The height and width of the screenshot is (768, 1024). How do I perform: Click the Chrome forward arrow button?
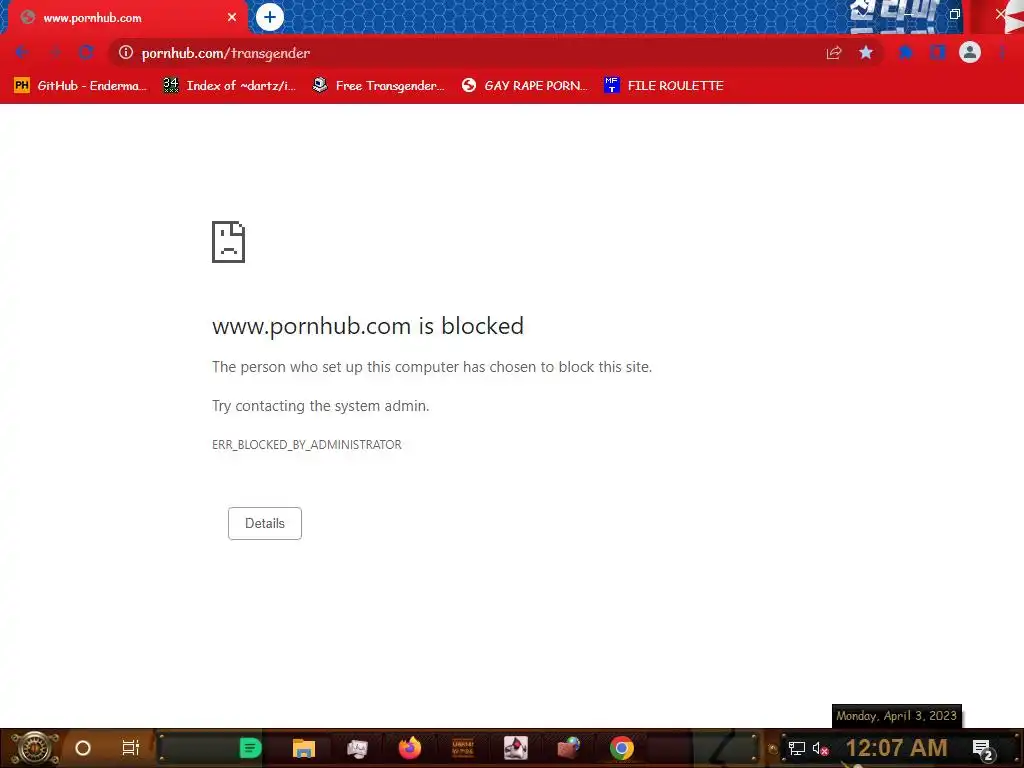(56, 52)
